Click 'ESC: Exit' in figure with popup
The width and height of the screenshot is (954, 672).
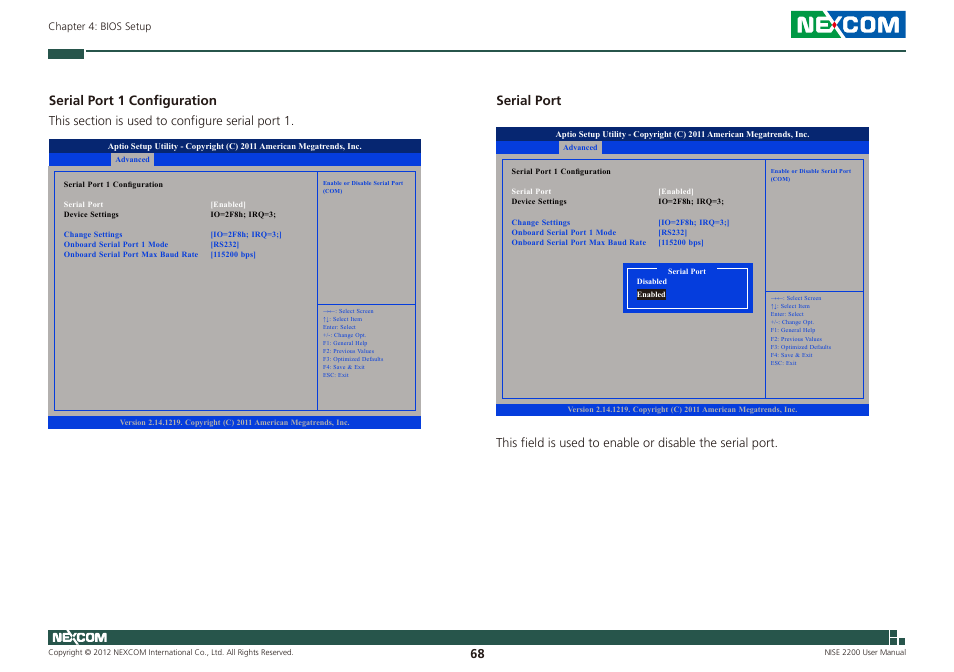[784, 362]
